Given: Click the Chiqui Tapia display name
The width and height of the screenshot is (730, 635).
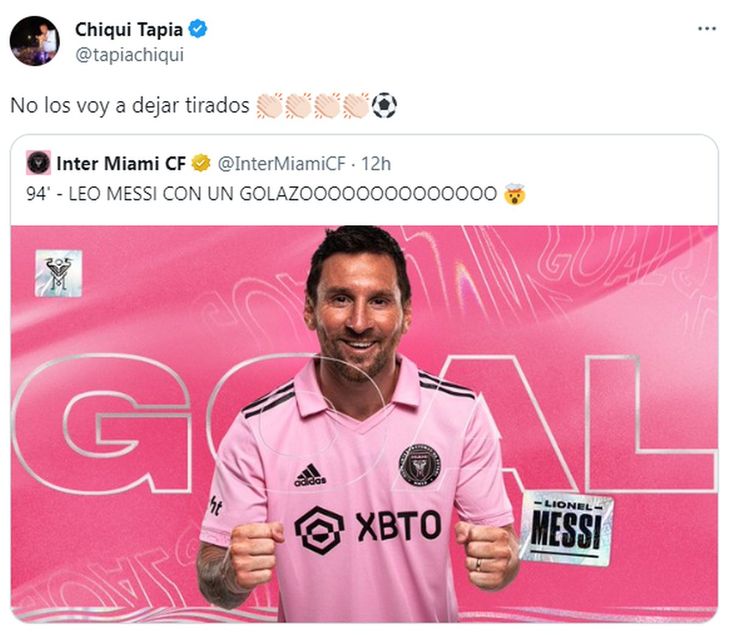Looking at the screenshot, I should [x=129, y=29].
